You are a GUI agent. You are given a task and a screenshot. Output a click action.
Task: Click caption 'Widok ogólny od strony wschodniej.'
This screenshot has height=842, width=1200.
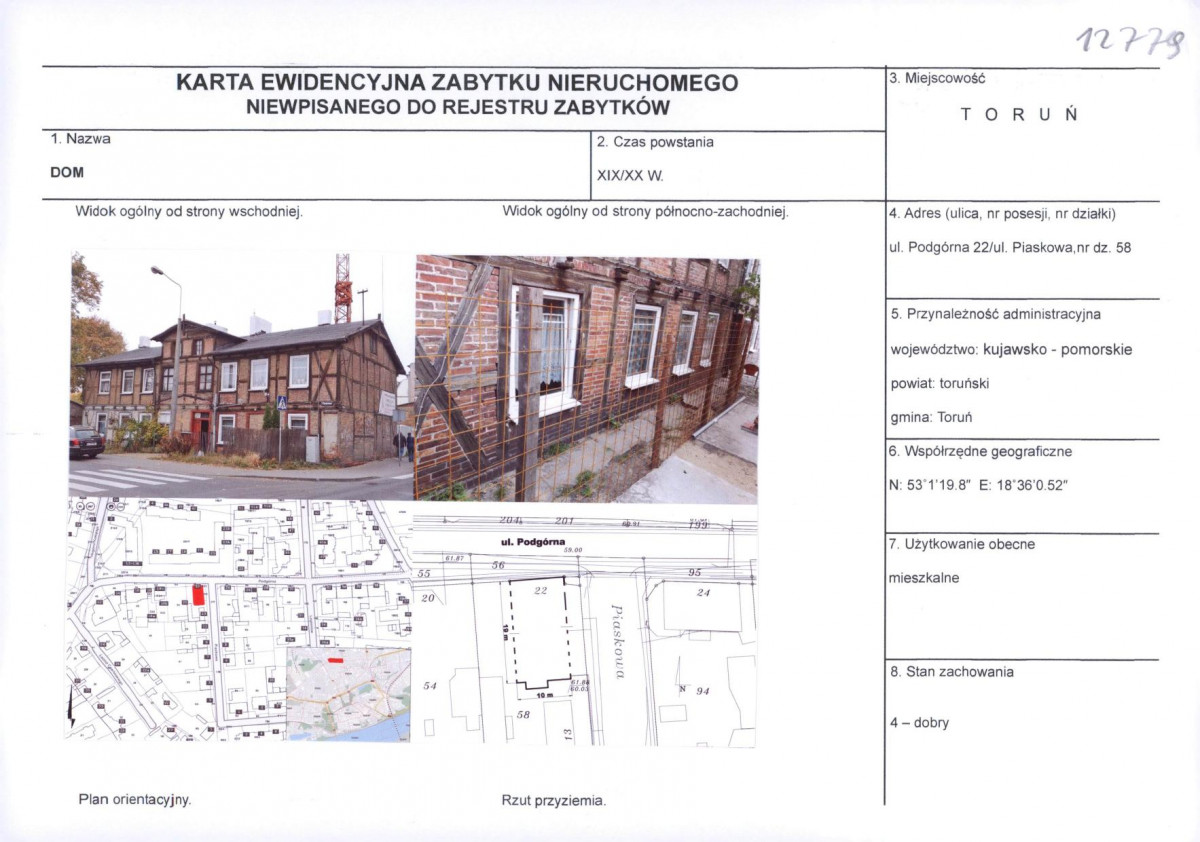point(189,212)
